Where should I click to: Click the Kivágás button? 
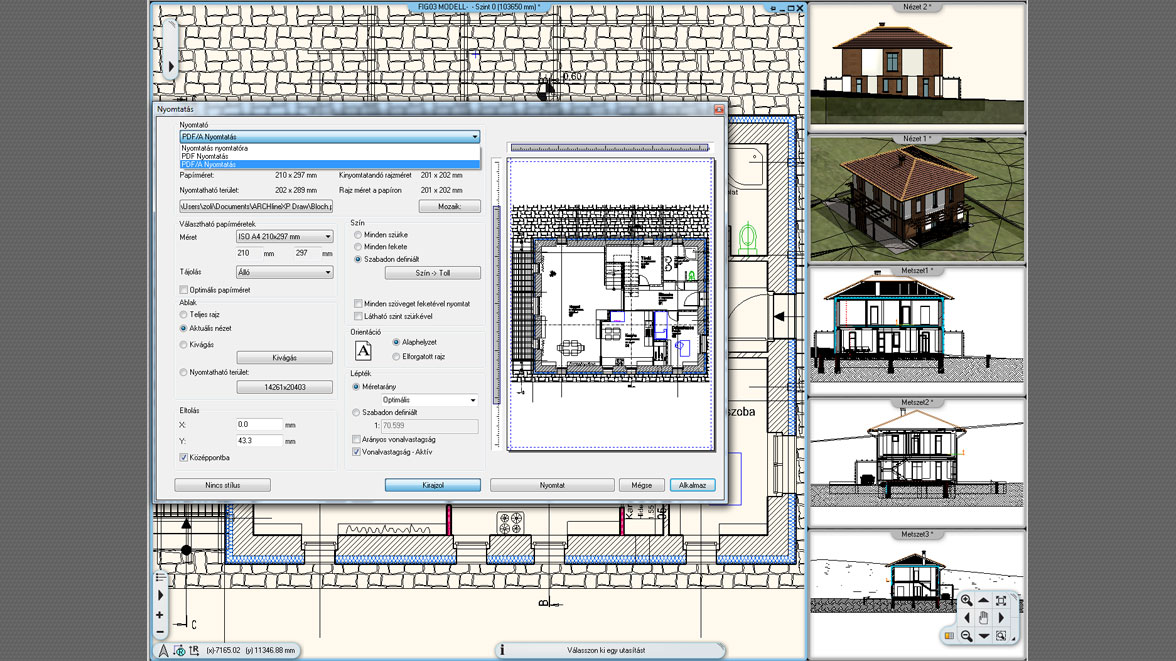click(x=284, y=358)
